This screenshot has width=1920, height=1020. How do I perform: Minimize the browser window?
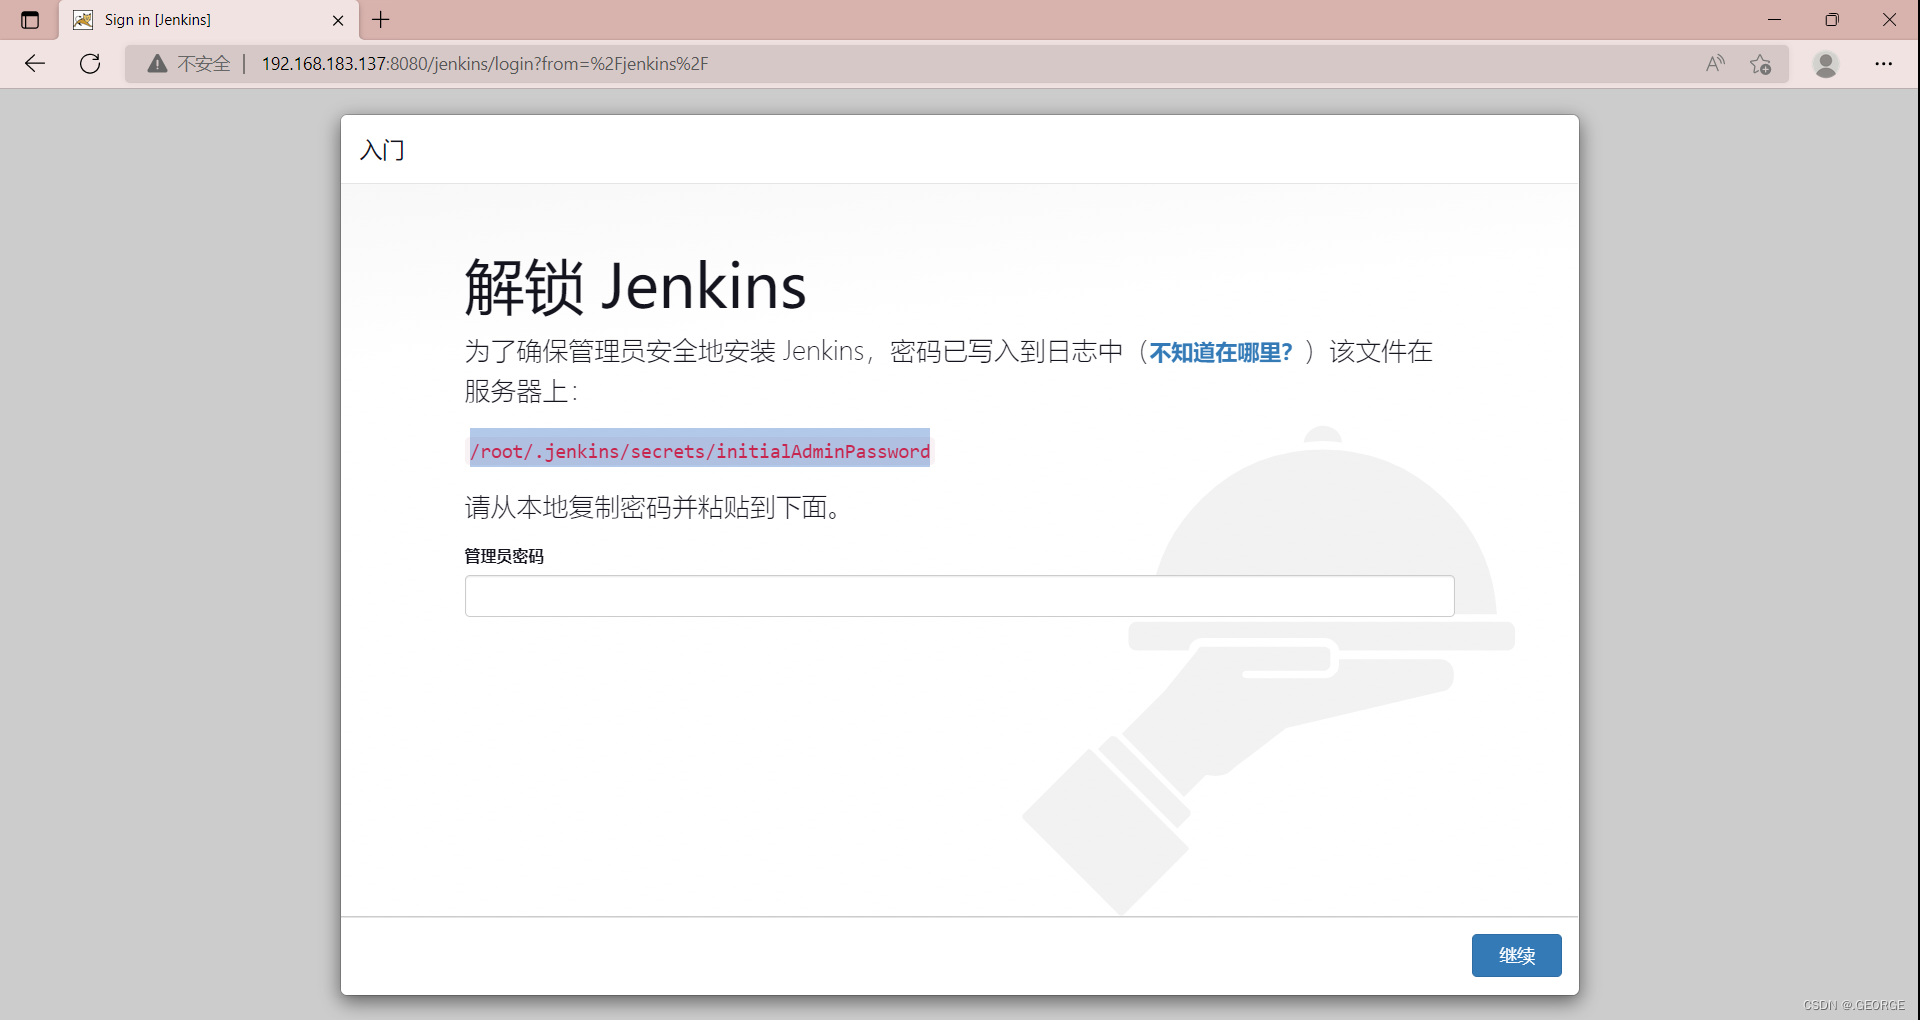1775,19
